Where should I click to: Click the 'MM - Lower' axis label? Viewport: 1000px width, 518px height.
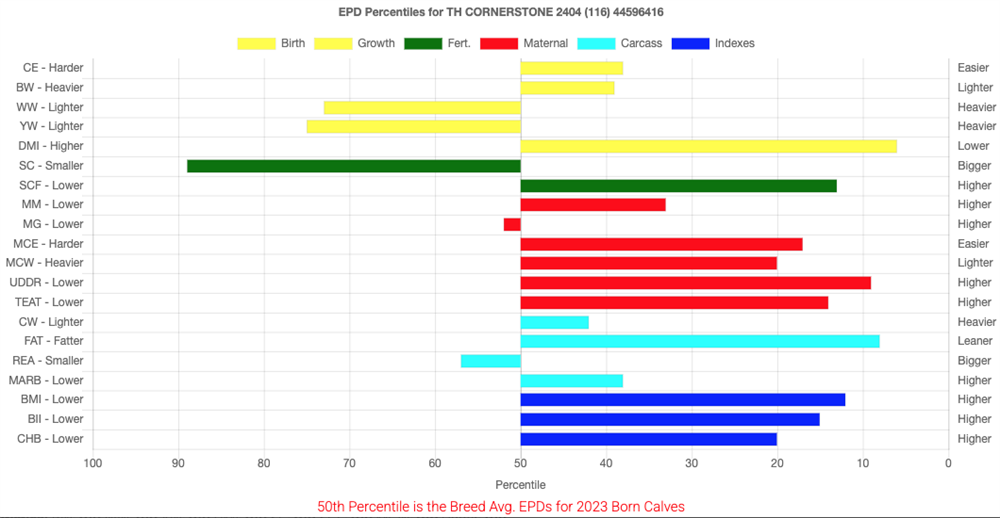pos(54,204)
